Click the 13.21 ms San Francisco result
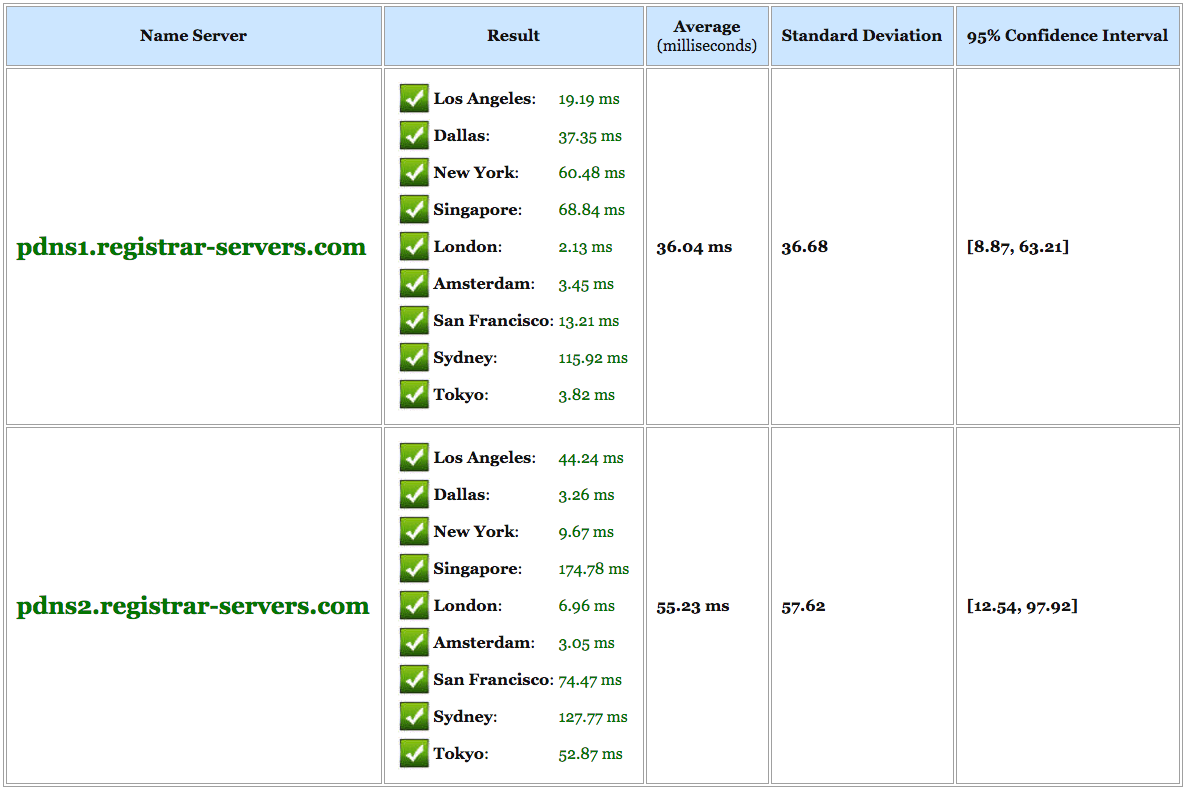1186x789 pixels. [x=588, y=322]
